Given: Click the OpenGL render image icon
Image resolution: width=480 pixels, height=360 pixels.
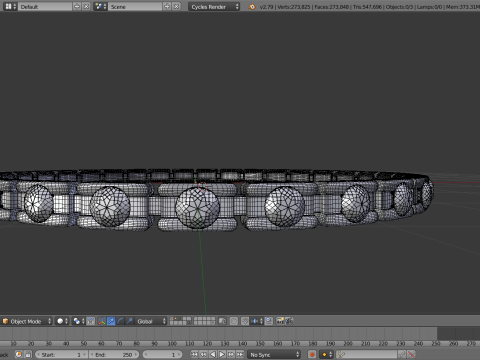Looking at the screenshot, I should (280, 321).
